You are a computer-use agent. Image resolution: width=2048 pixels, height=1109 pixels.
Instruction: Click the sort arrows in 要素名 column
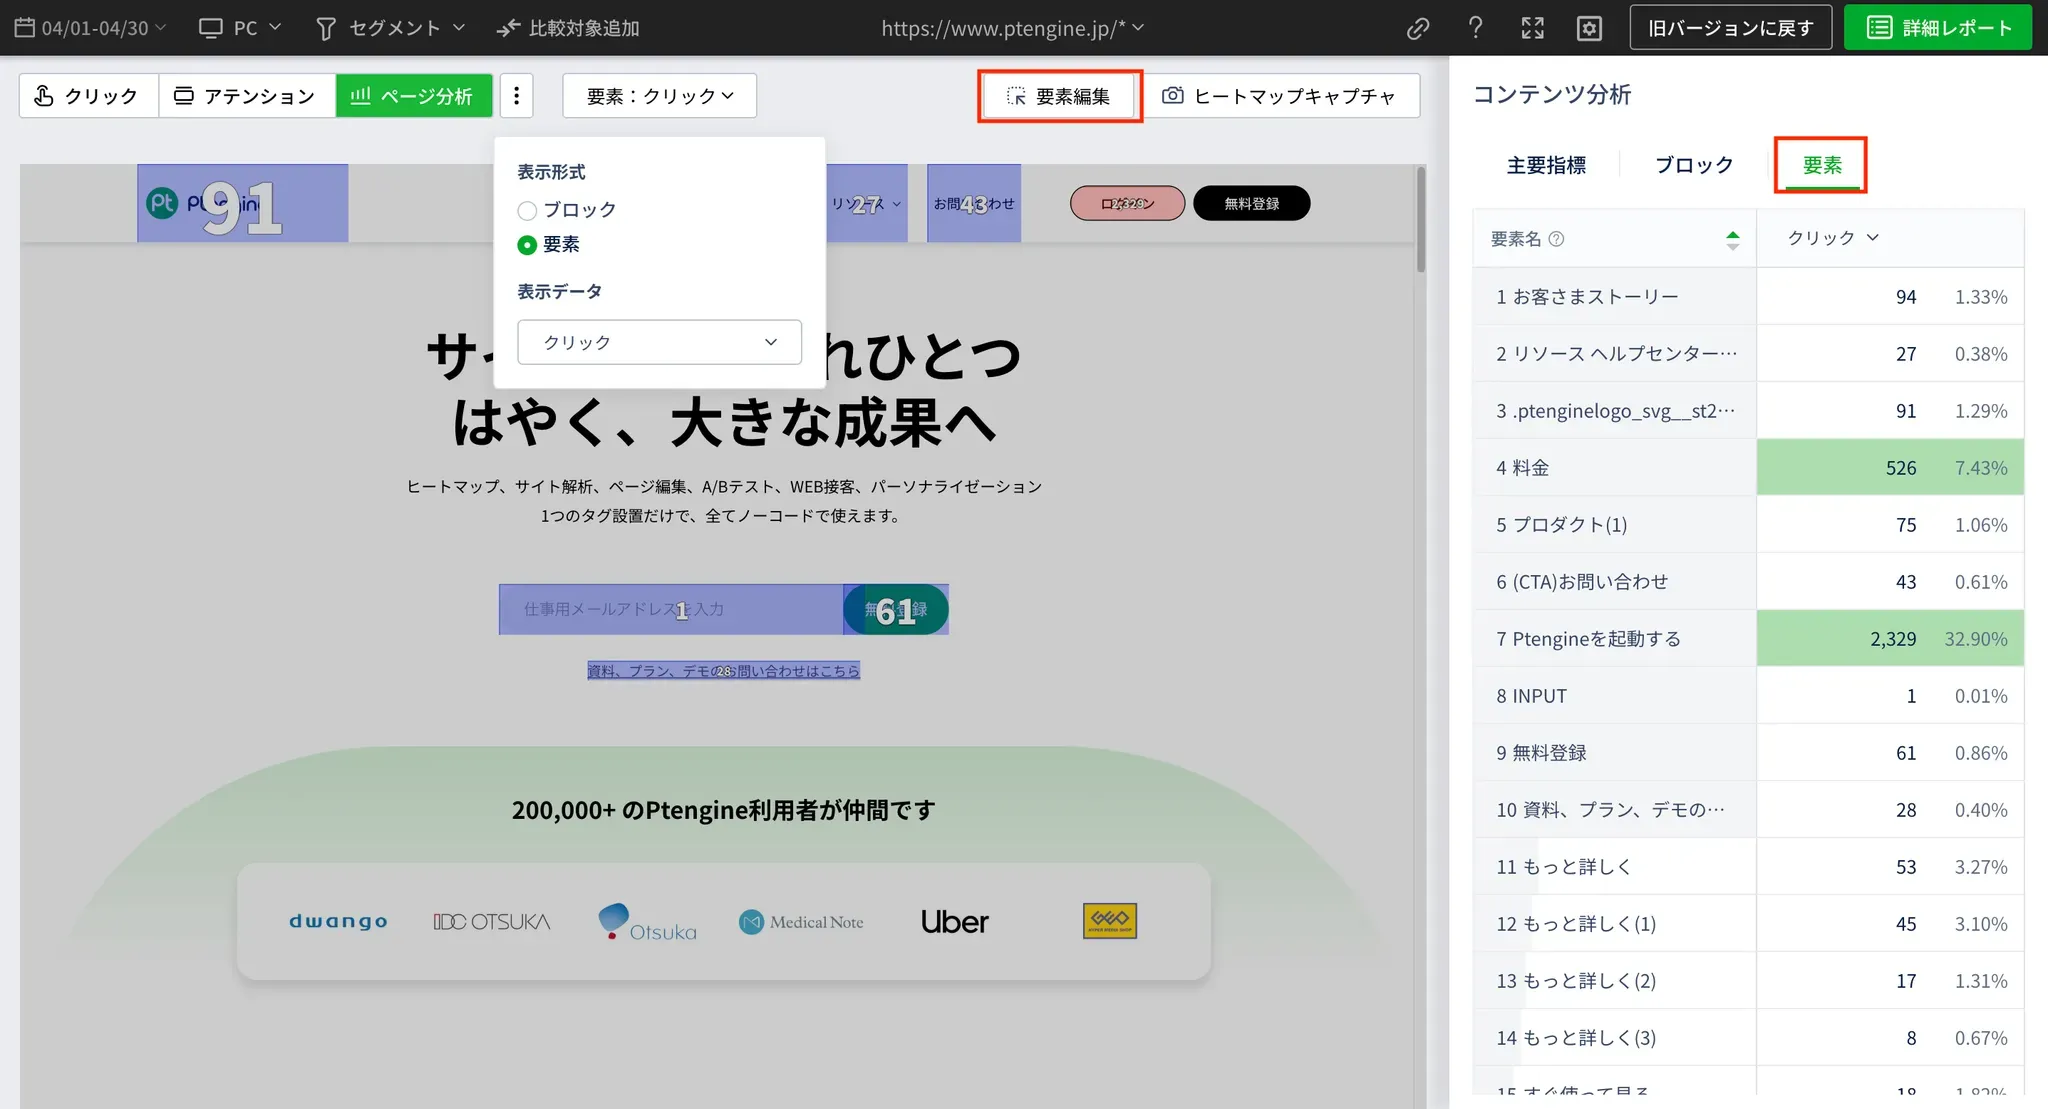[x=1732, y=239]
